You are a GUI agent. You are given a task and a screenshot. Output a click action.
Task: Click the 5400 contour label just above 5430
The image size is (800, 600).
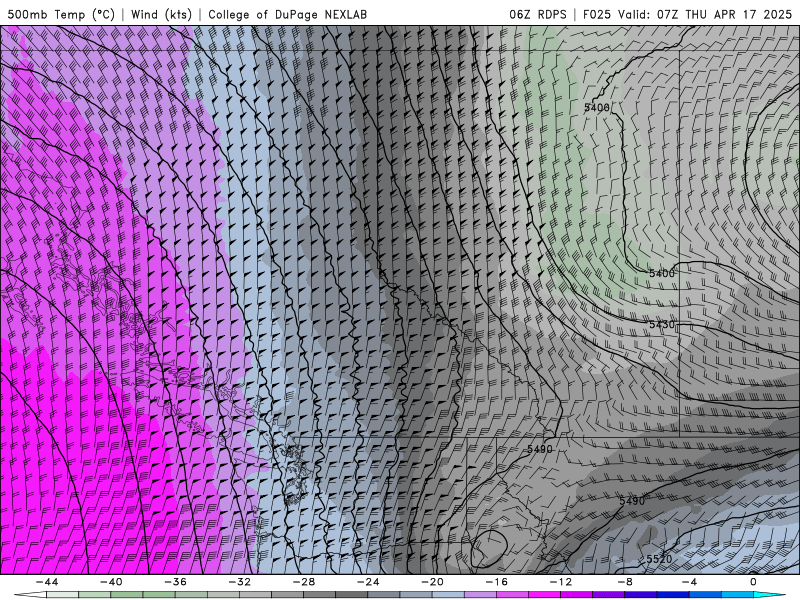click(x=662, y=273)
